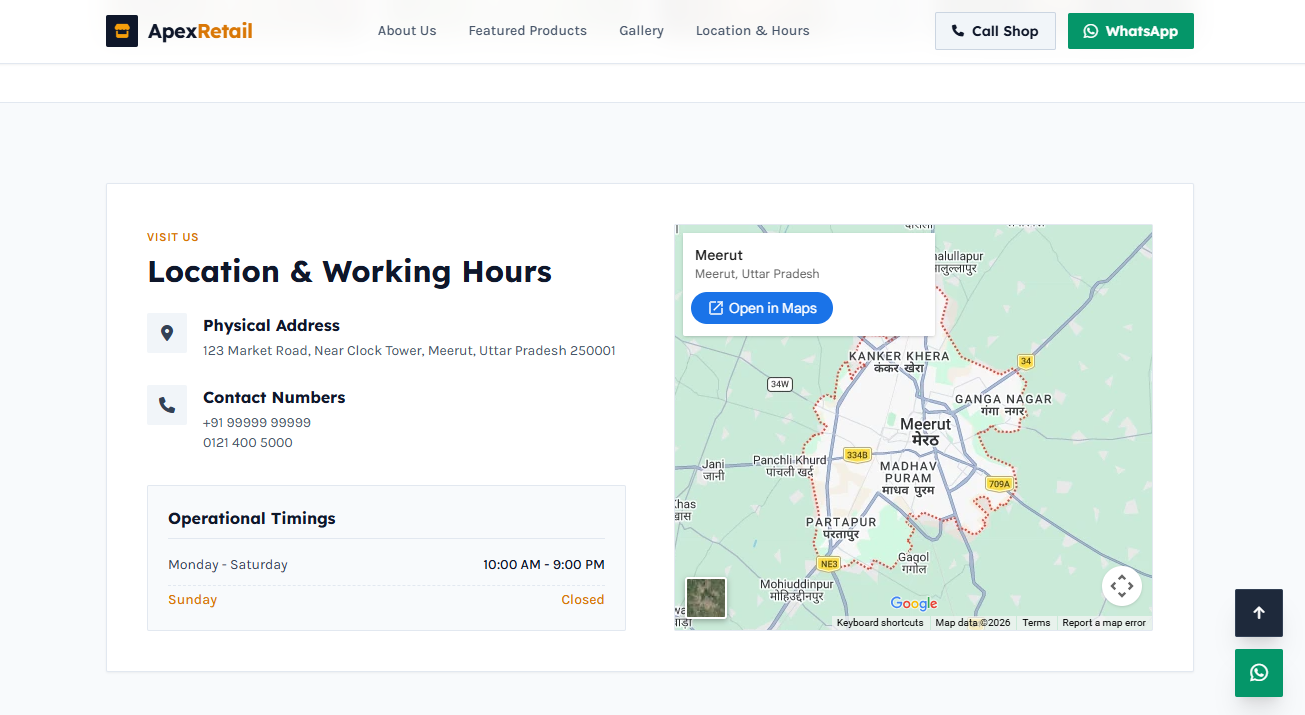1305x715 pixels.
Task: Click Open in Maps button
Action: tap(762, 308)
